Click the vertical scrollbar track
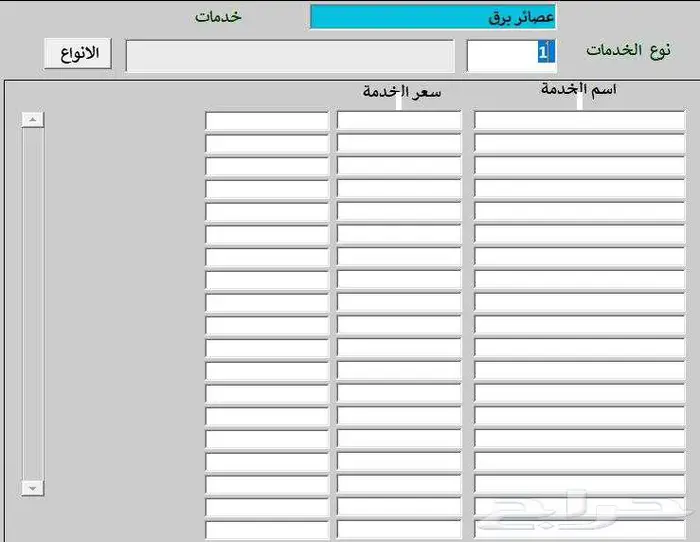The height and width of the screenshot is (542, 700). click(x=33, y=300)
